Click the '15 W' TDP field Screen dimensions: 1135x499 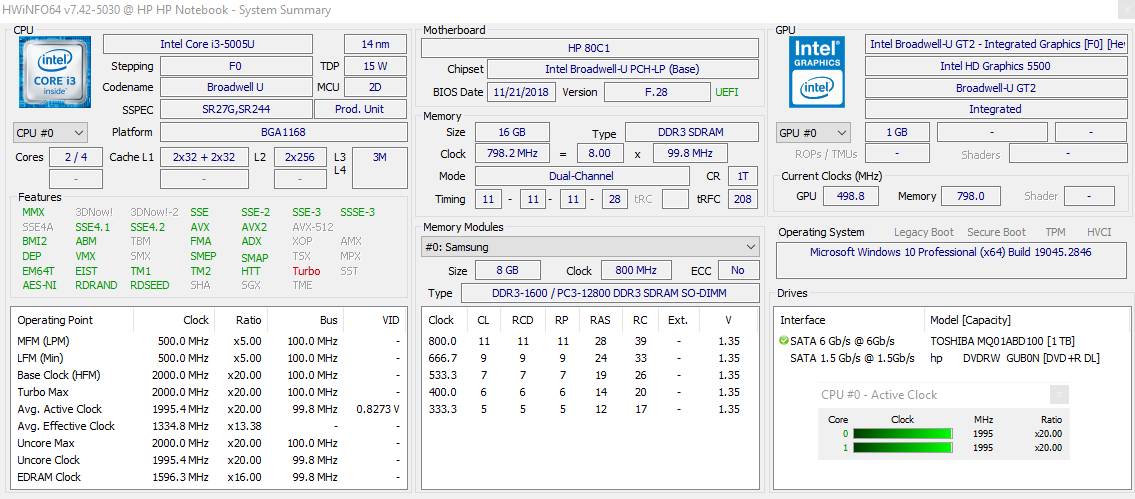click(375, 66)
